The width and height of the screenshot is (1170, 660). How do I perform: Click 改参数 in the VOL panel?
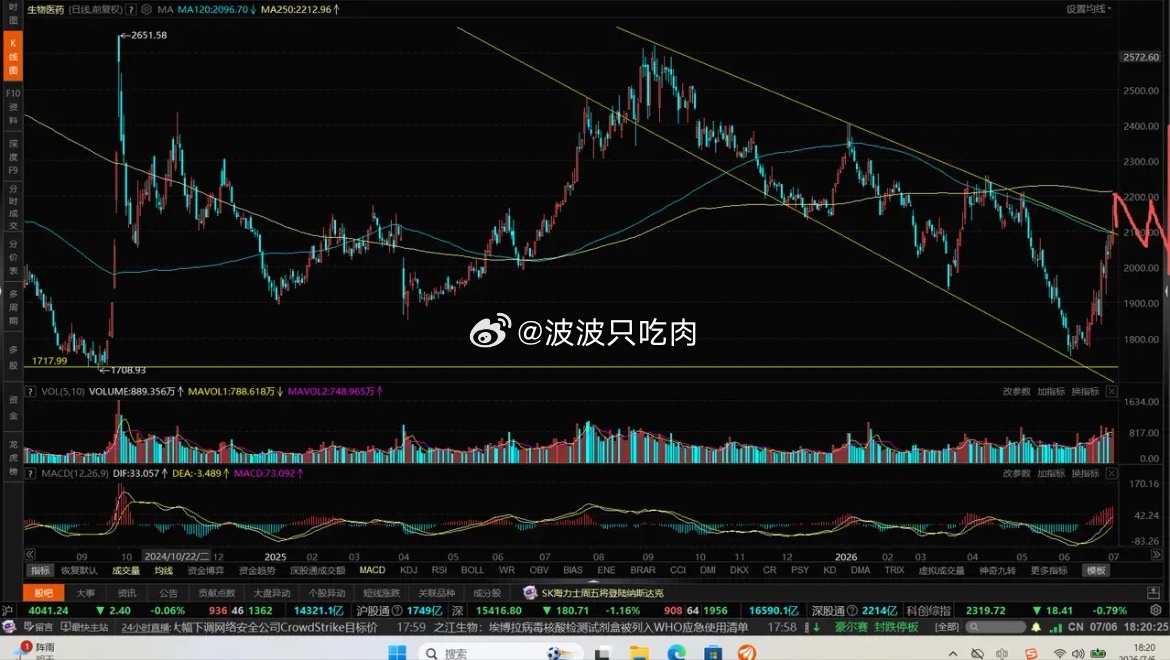pyautogui.click(x=1016, y=392)
